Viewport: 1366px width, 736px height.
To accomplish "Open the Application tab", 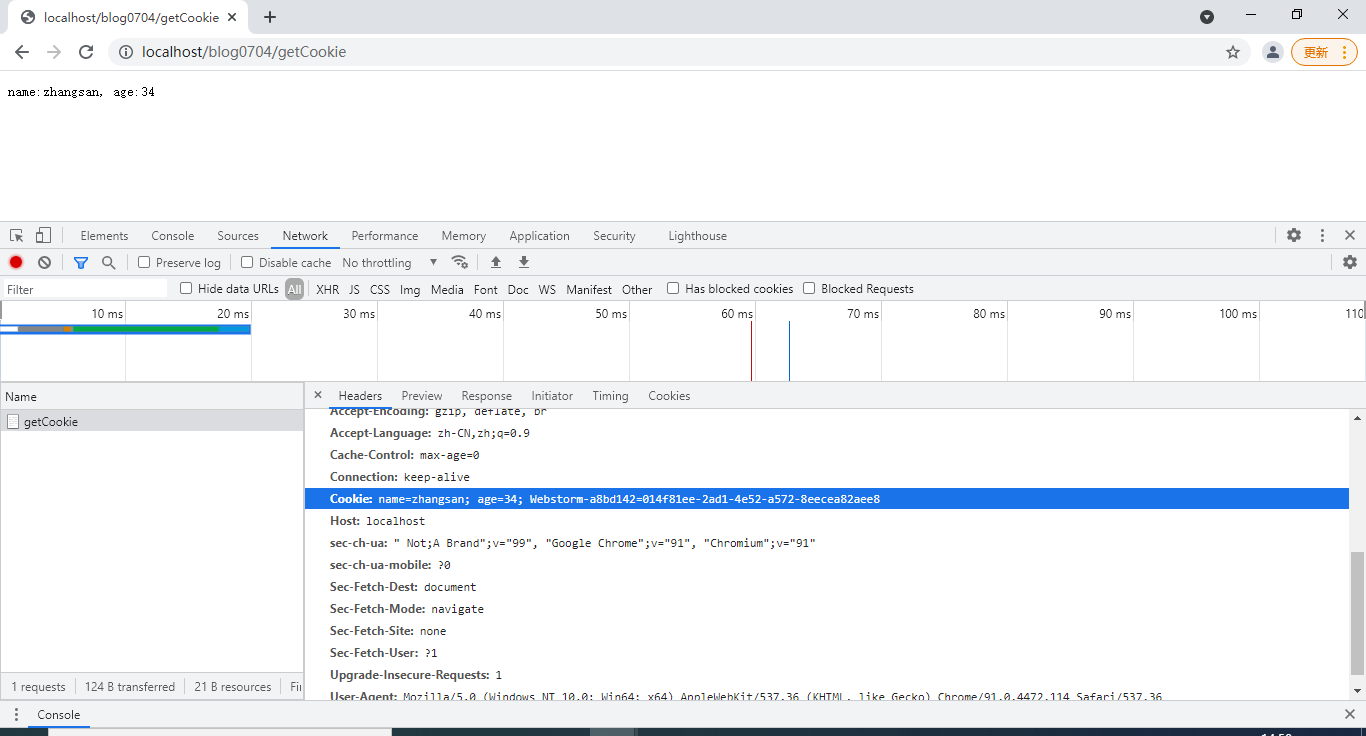I will (x=539, y=236).
